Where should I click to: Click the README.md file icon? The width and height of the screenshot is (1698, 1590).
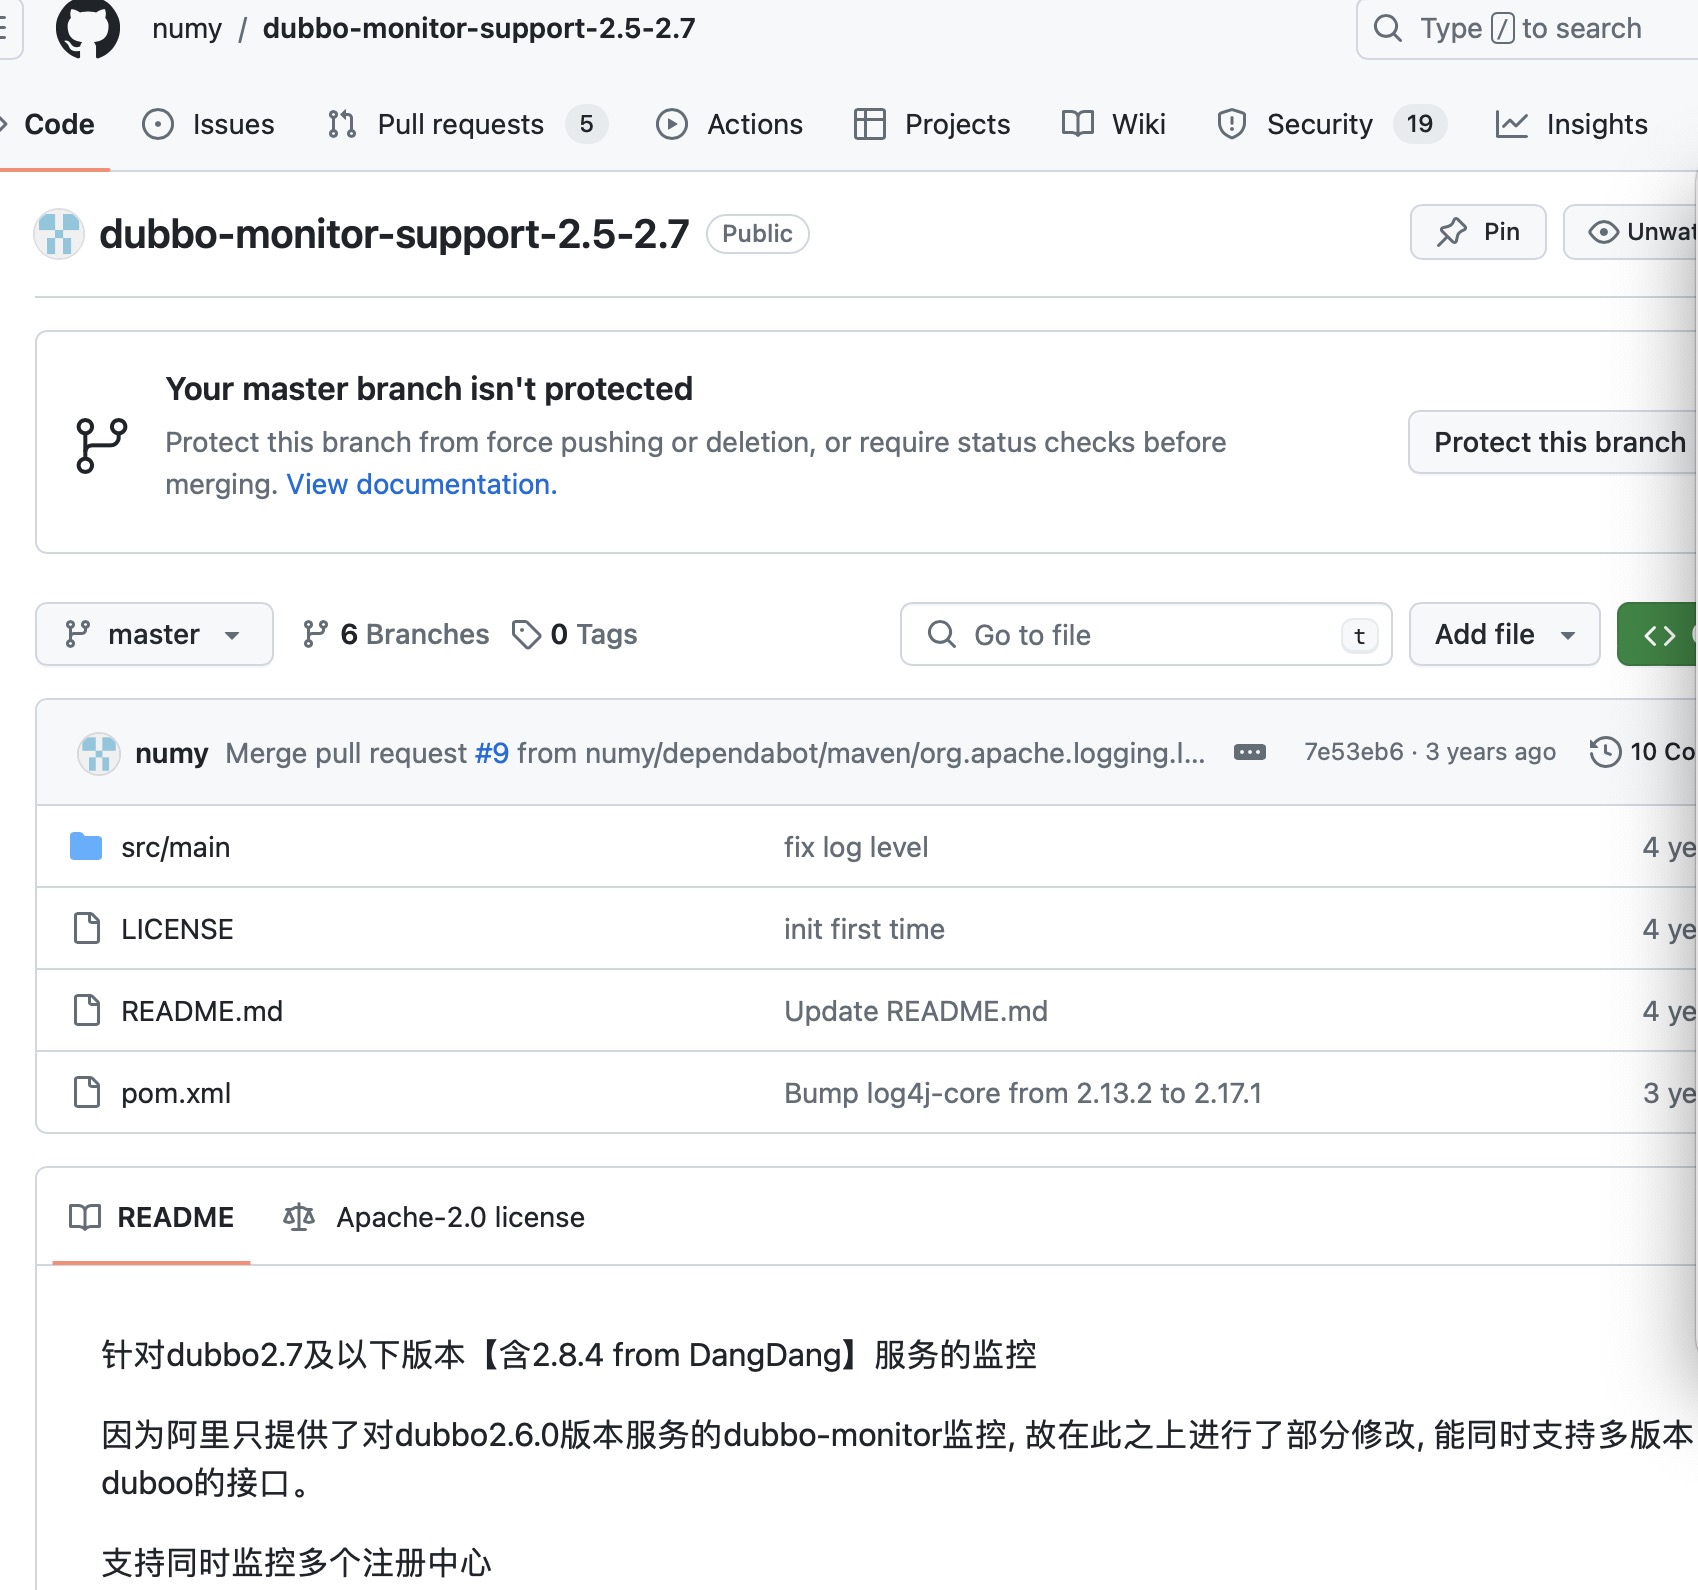(x=87, y=1011)
